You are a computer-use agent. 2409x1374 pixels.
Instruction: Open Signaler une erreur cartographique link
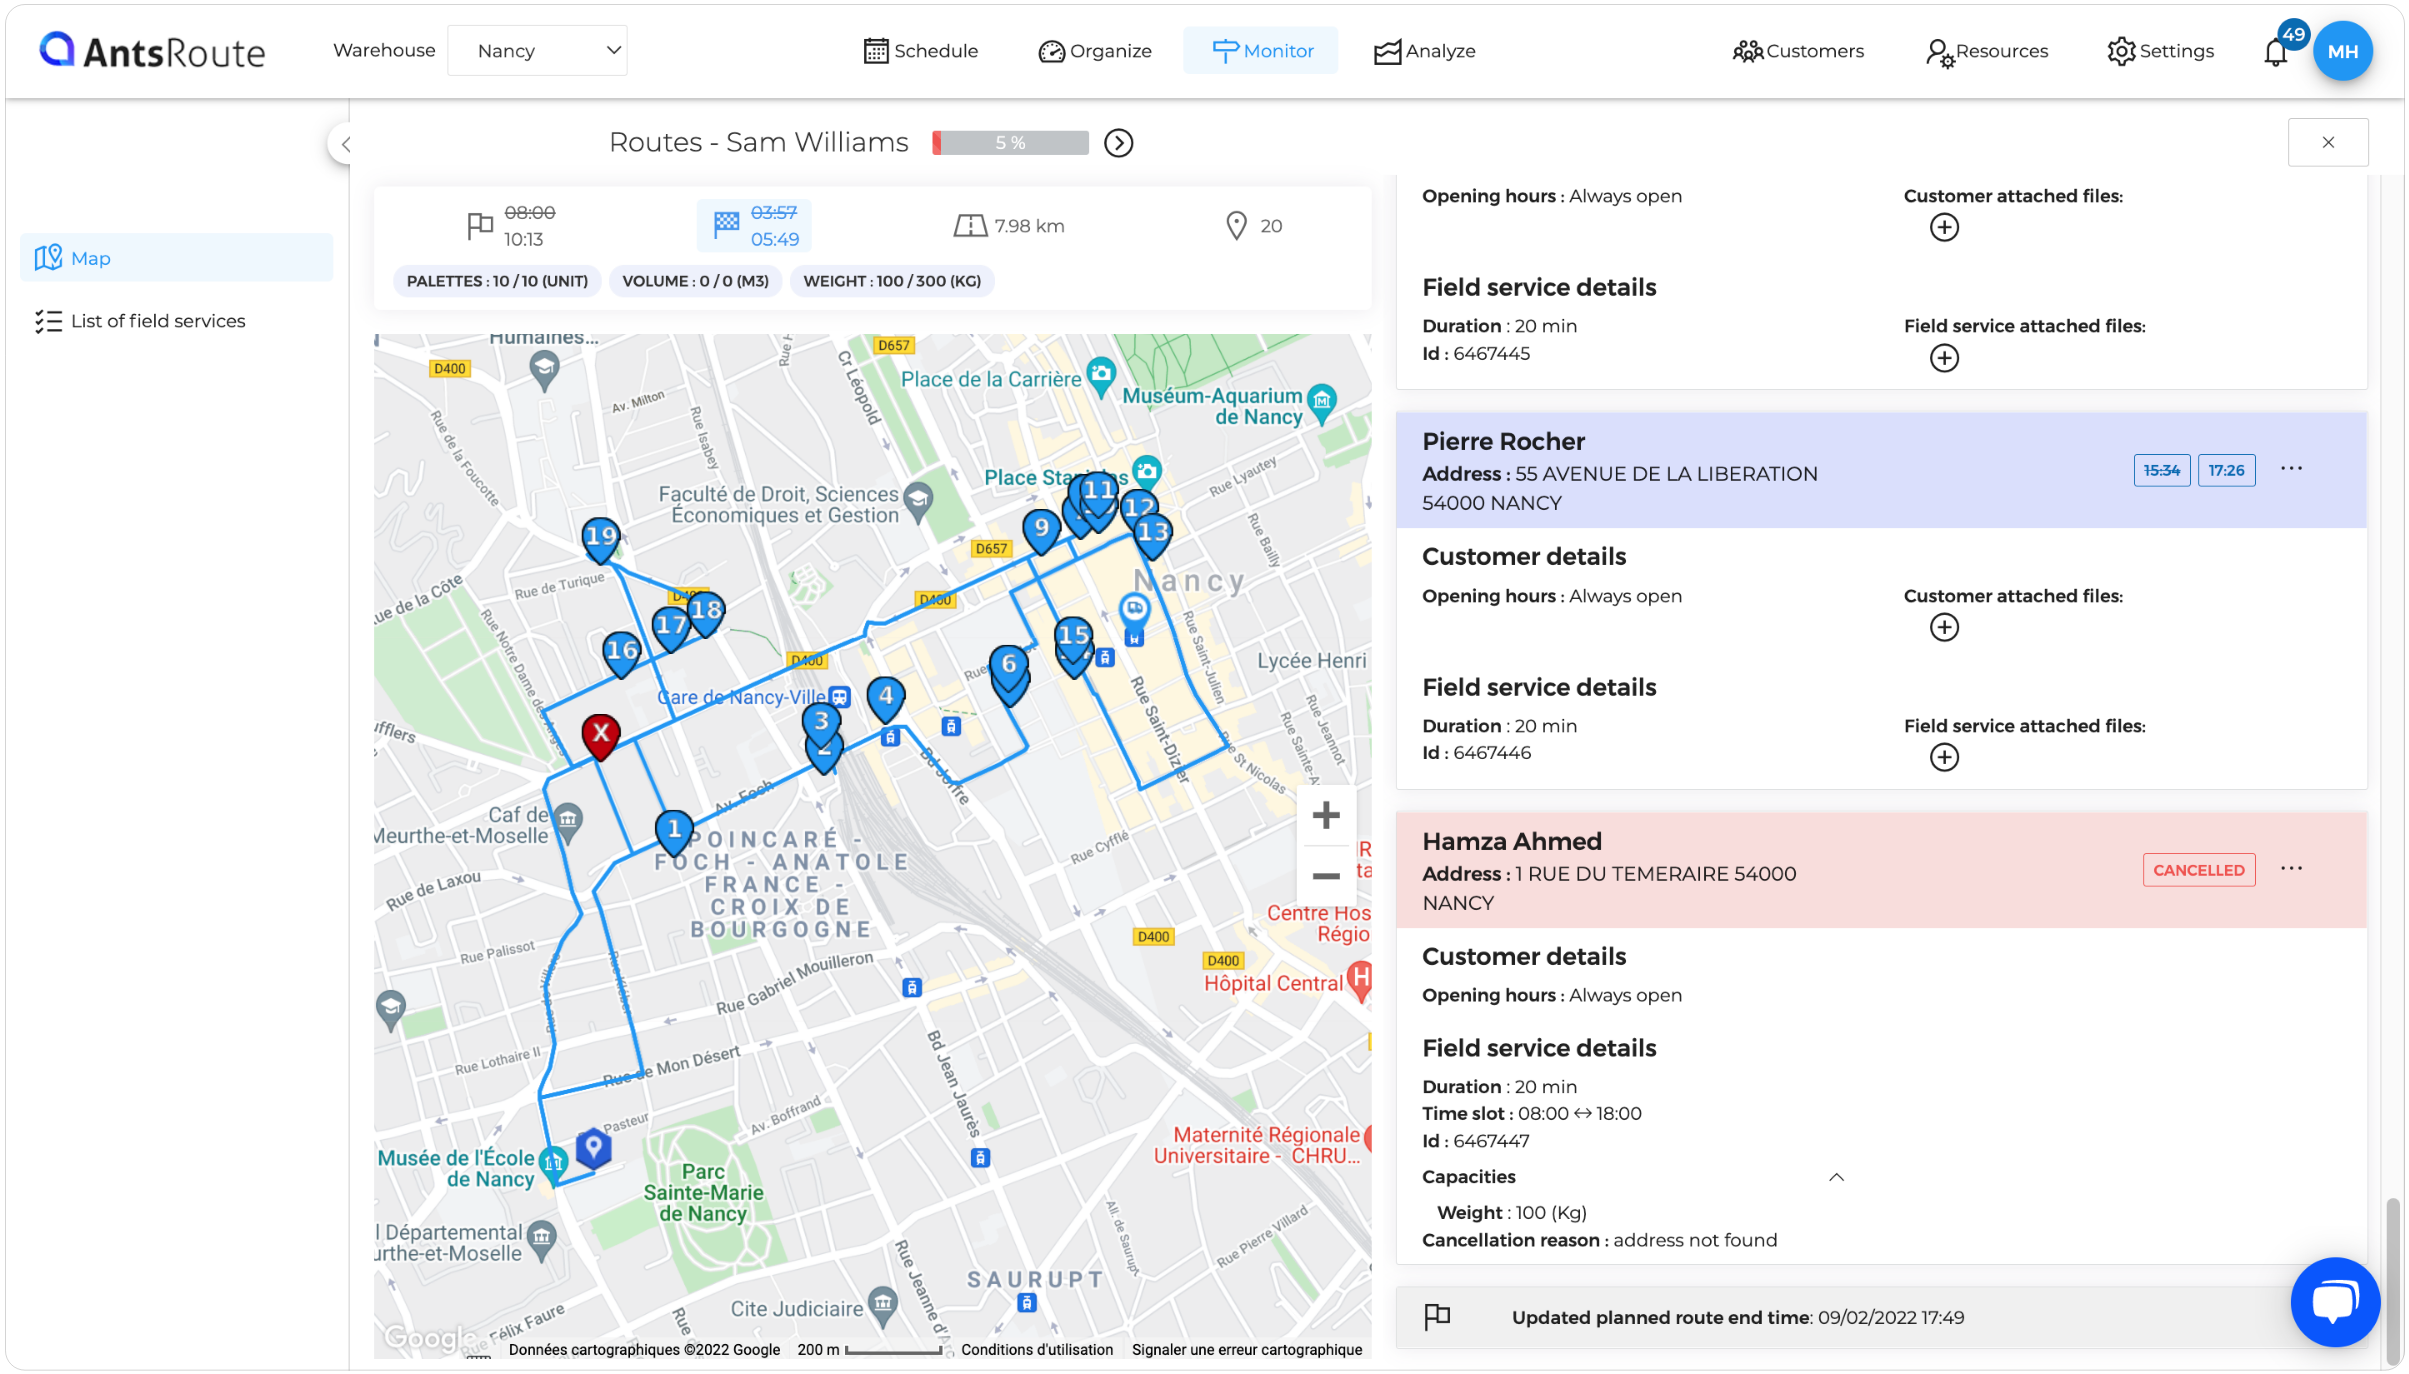(1247, 1349)
